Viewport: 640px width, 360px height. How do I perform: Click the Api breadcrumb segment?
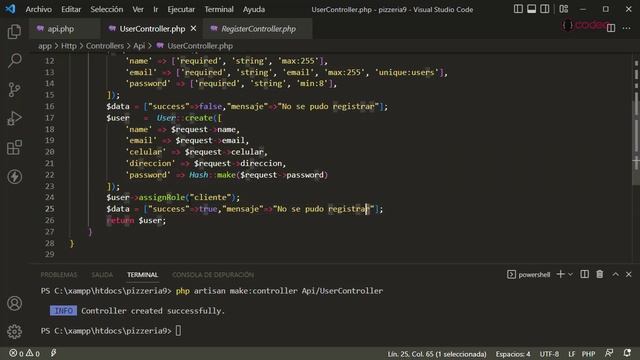[139, 46]
